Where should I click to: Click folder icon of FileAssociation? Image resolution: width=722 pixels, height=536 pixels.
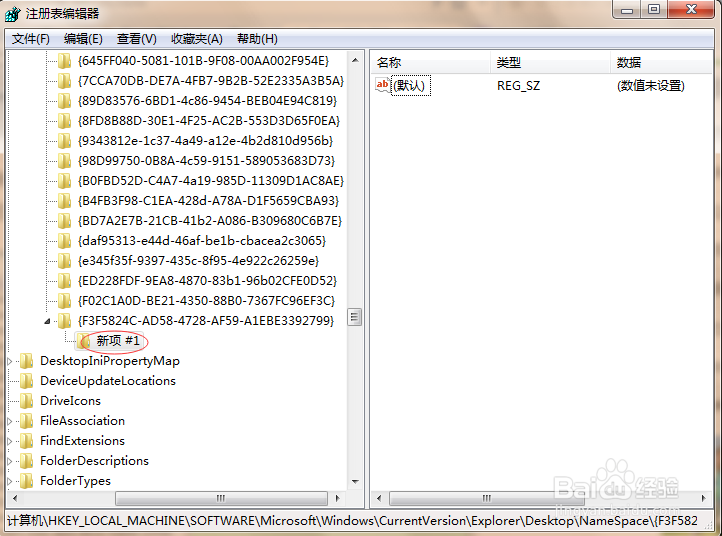tap(27, 421)
